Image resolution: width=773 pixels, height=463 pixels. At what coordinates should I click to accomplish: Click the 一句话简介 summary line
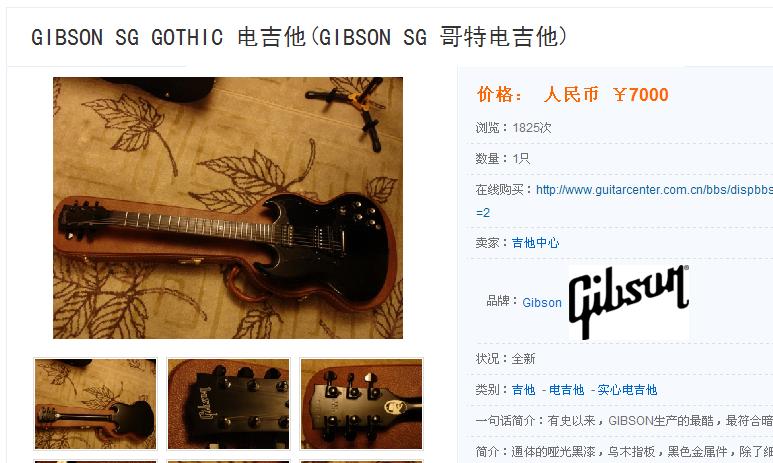pos(624,421)
